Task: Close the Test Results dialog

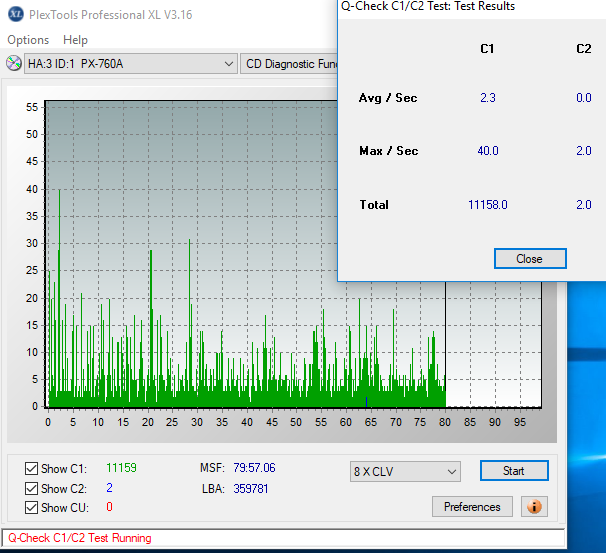Action: 530,259
